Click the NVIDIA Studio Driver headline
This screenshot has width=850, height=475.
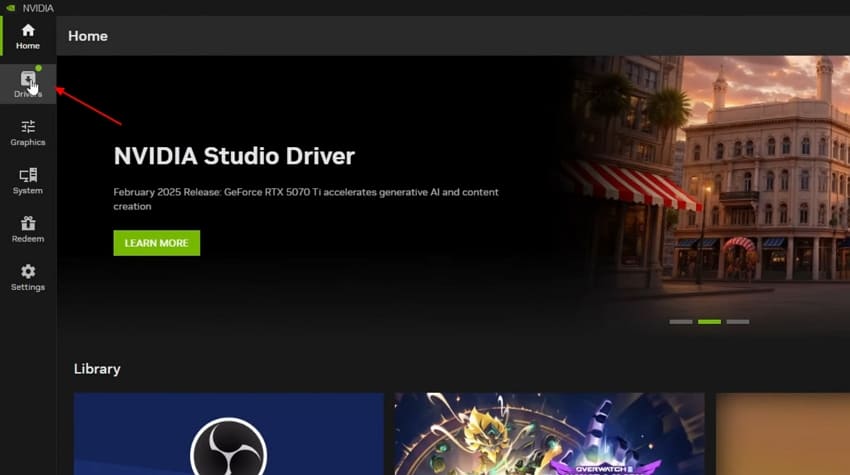[234, 156]
